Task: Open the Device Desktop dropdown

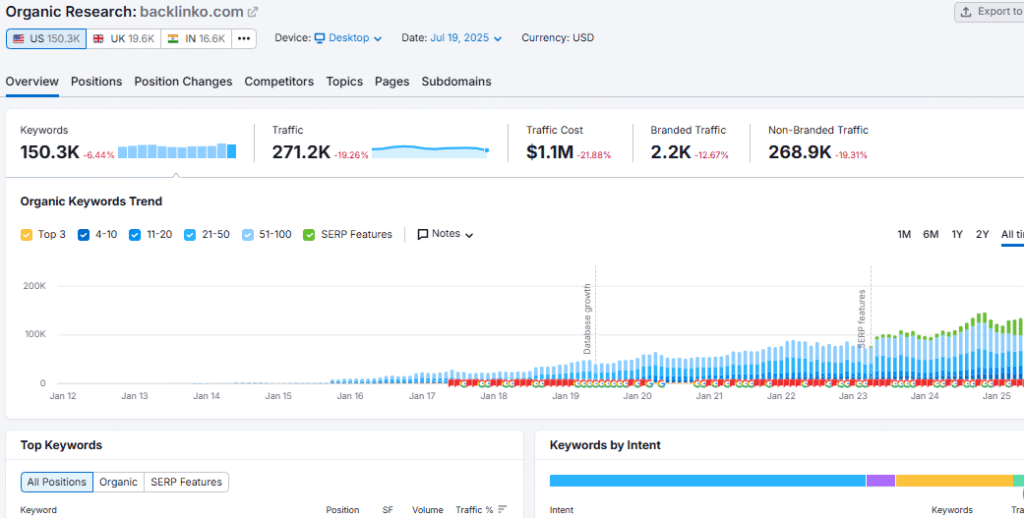Action: 348,38
